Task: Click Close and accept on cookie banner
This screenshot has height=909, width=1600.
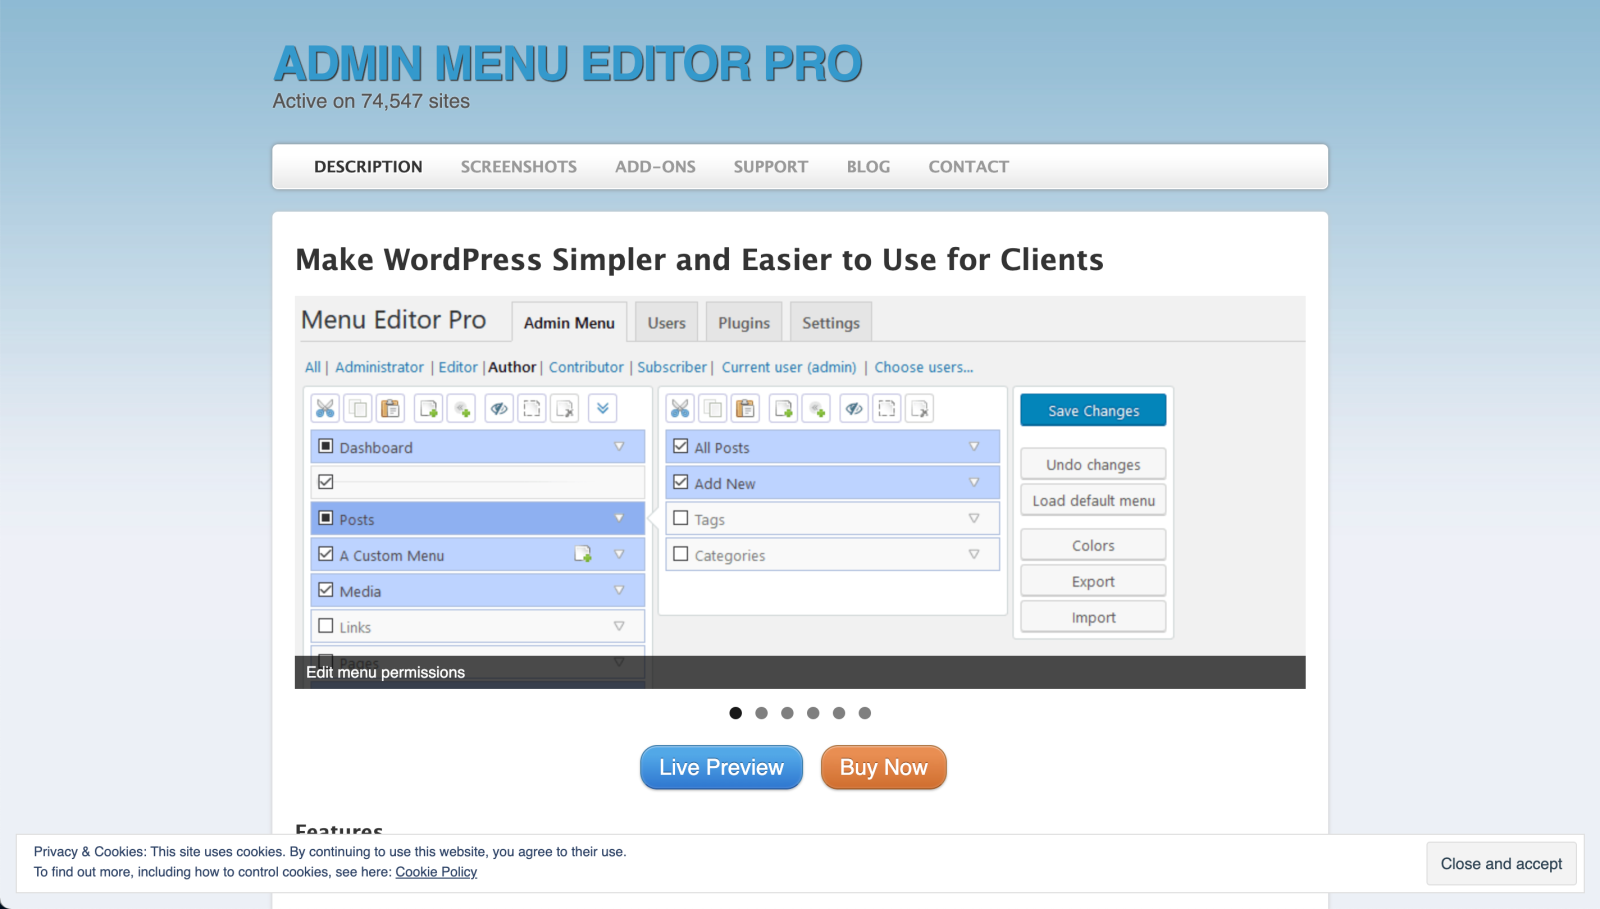Action: click(x=1501, y=864)
